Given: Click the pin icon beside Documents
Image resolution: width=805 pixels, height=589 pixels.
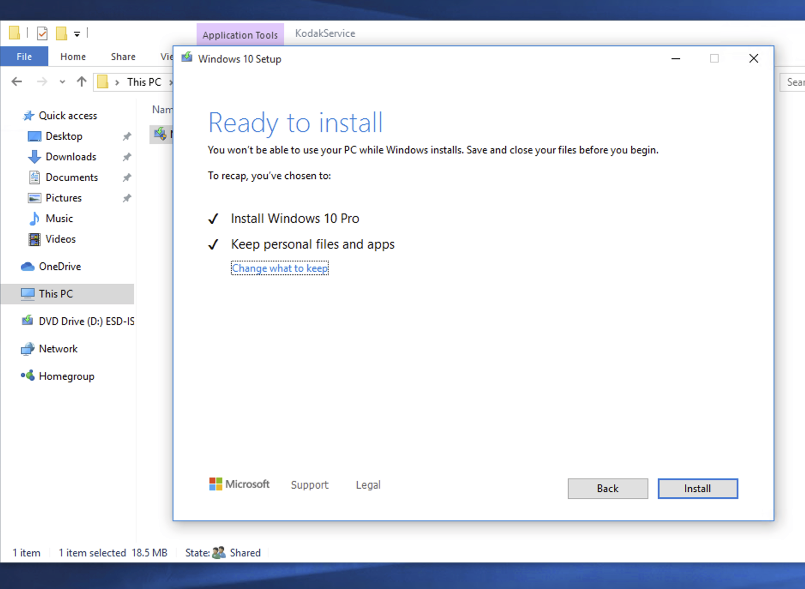Looking at the screenshot, I should click(x=127, y=177).
